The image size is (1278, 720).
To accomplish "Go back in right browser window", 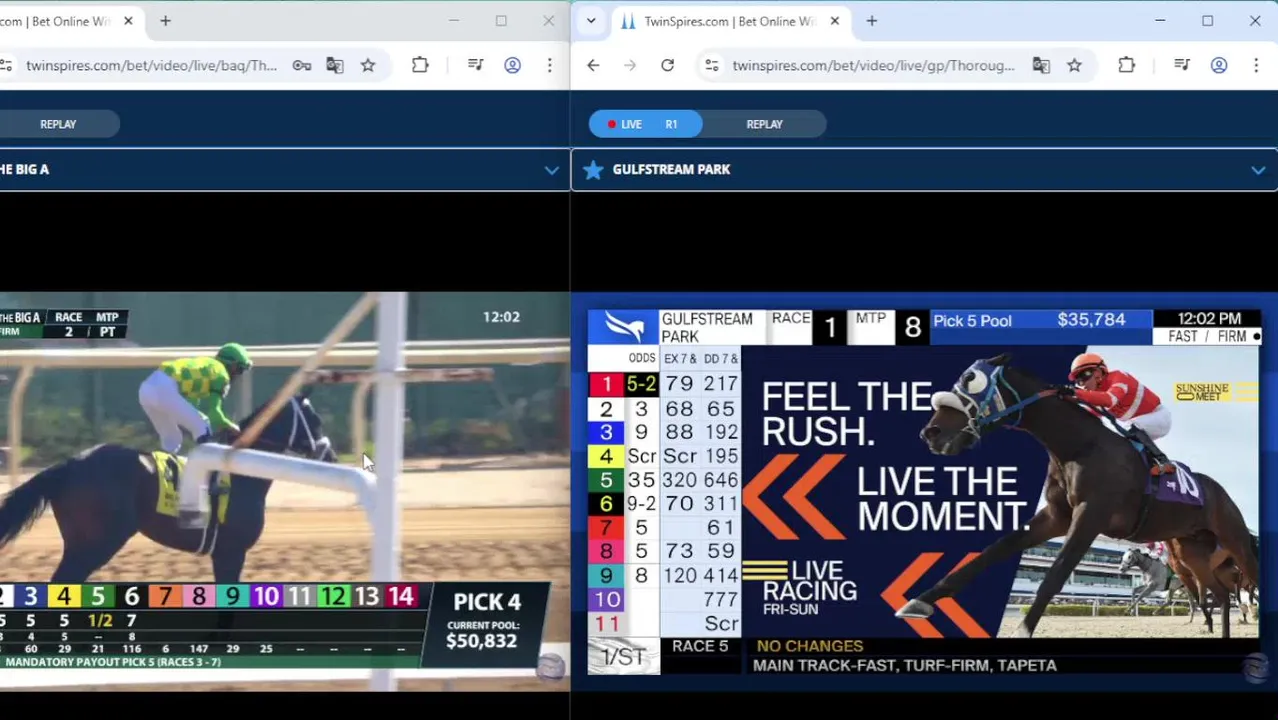I will pyautogui.click(x=593, y=66).
